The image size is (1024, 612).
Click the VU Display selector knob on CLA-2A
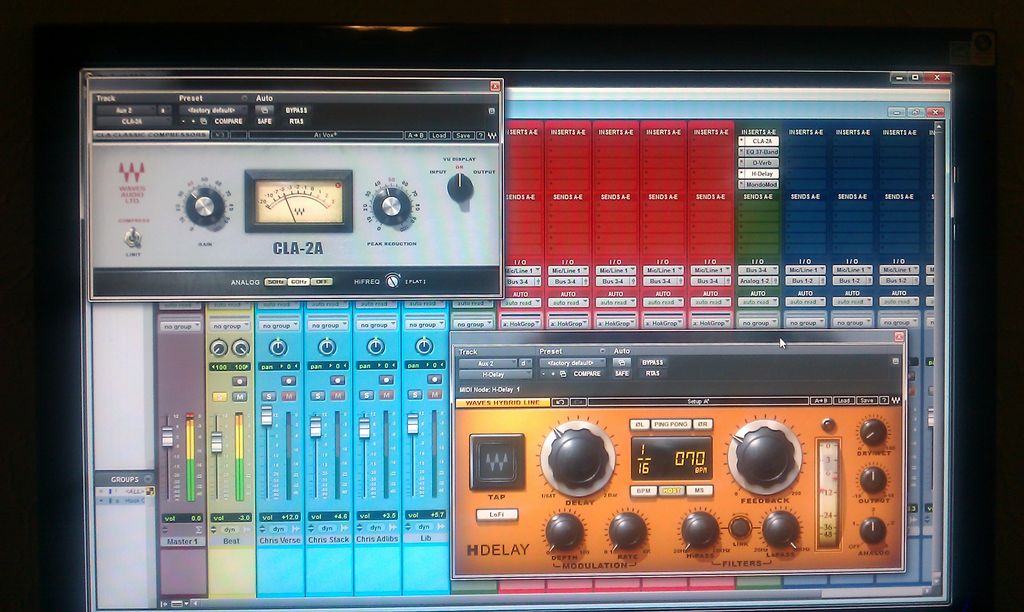(460, 189)
